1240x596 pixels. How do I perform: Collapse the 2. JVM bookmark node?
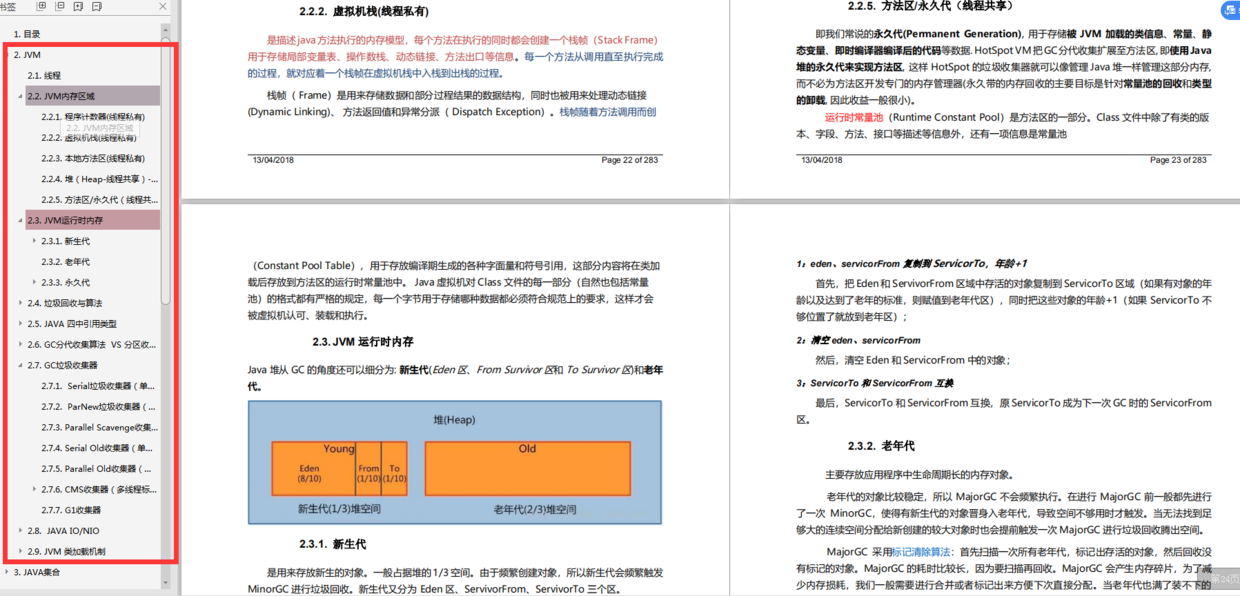pos(6,55)
